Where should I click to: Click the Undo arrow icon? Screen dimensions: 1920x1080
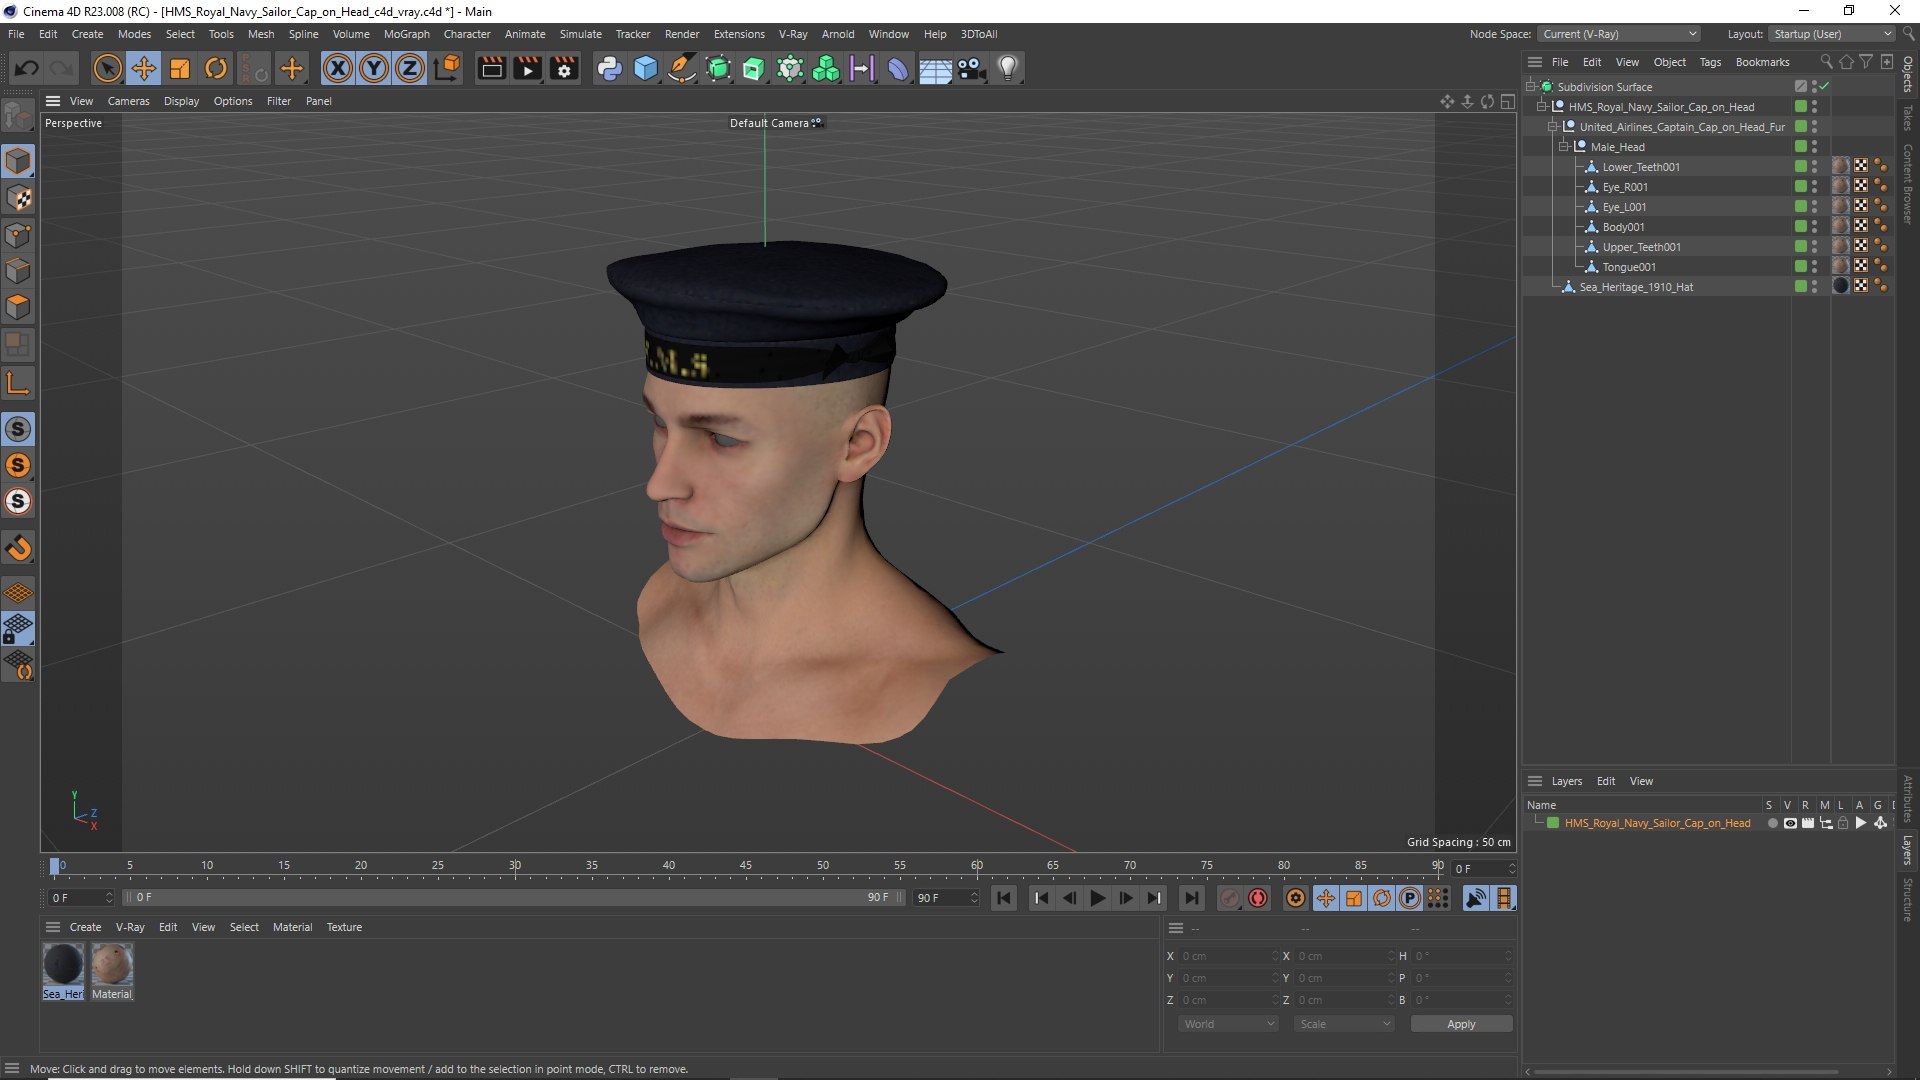click(x=27, y=68)
